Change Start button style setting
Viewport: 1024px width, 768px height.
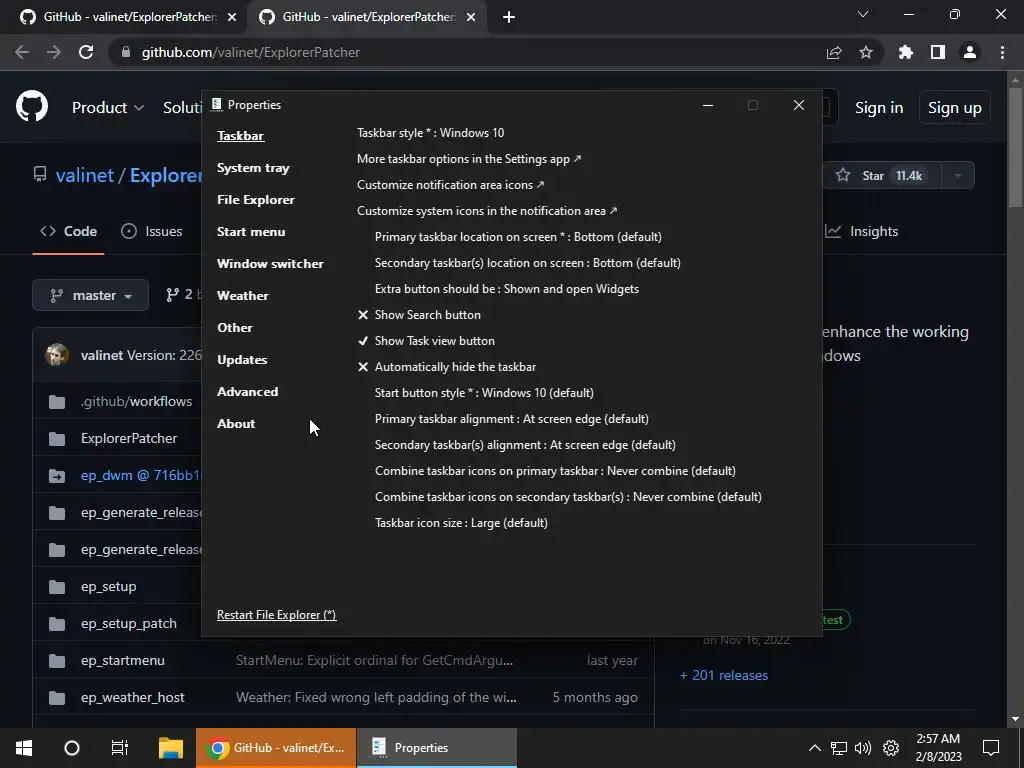pos(484,393)
